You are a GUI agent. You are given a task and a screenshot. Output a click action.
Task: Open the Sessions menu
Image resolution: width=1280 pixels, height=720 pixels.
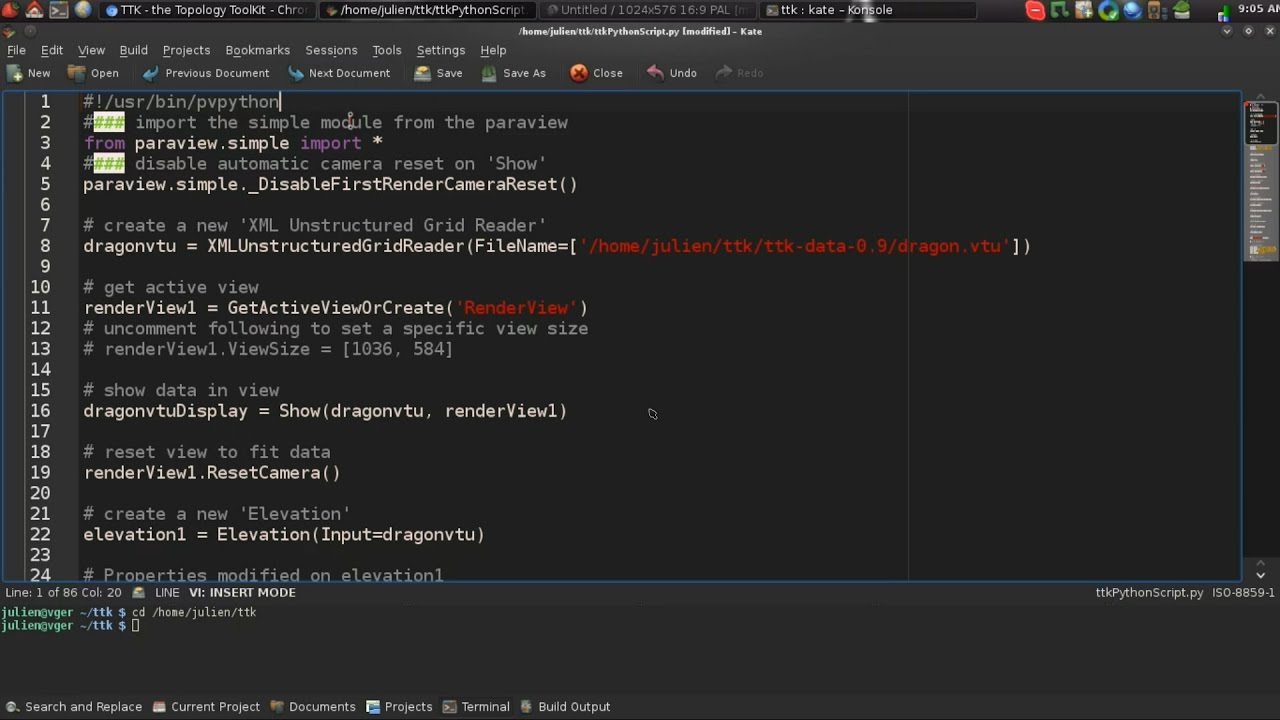331,50
